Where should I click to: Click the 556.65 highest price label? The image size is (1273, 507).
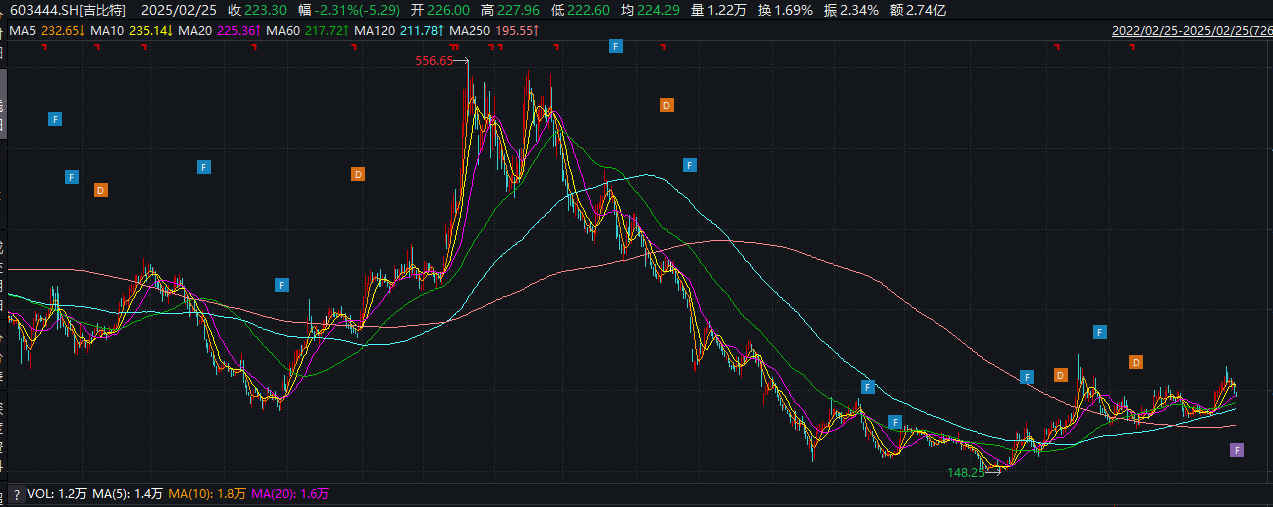click(x=434, y=61)
